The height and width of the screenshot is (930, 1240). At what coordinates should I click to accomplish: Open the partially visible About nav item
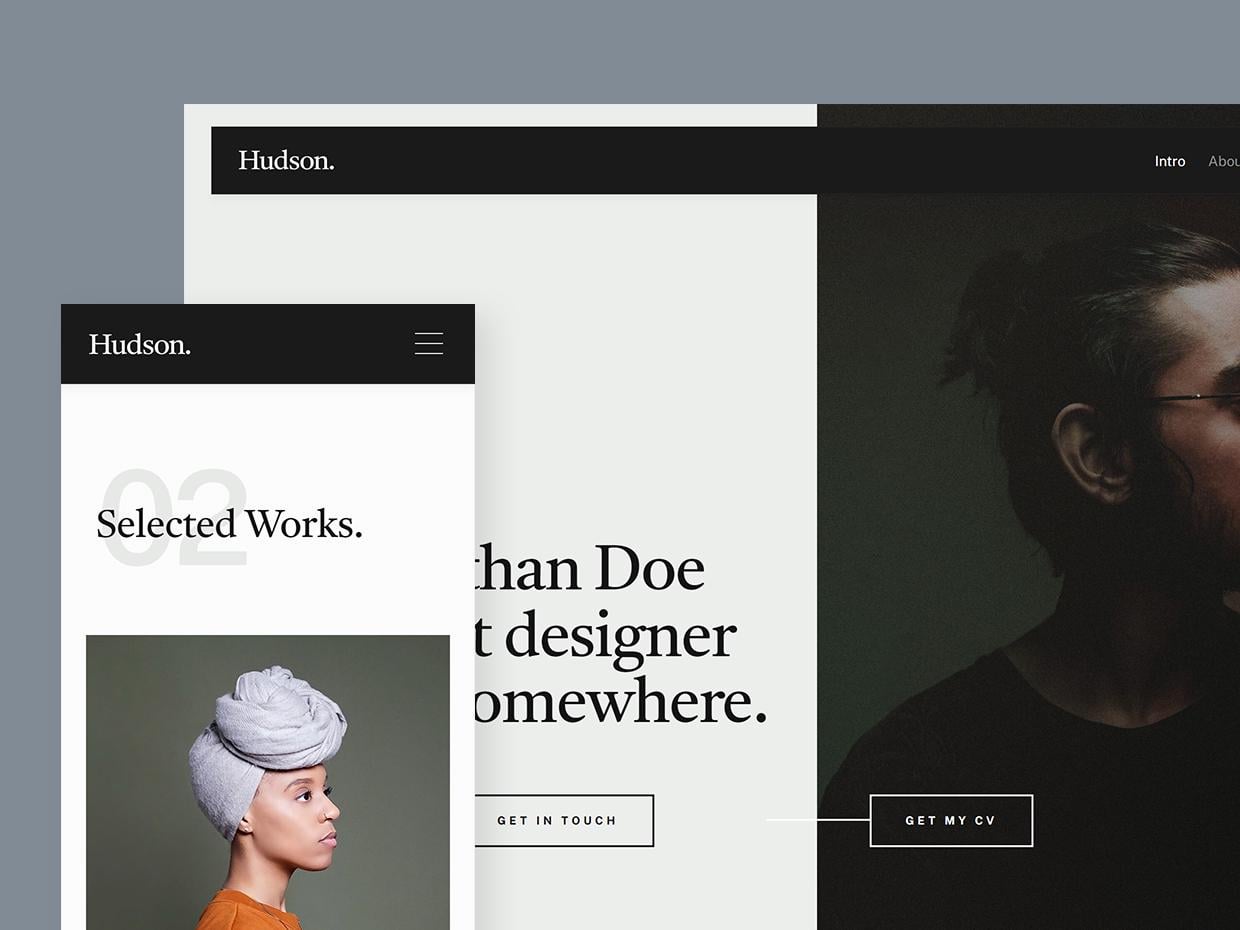coord(1224,161)
